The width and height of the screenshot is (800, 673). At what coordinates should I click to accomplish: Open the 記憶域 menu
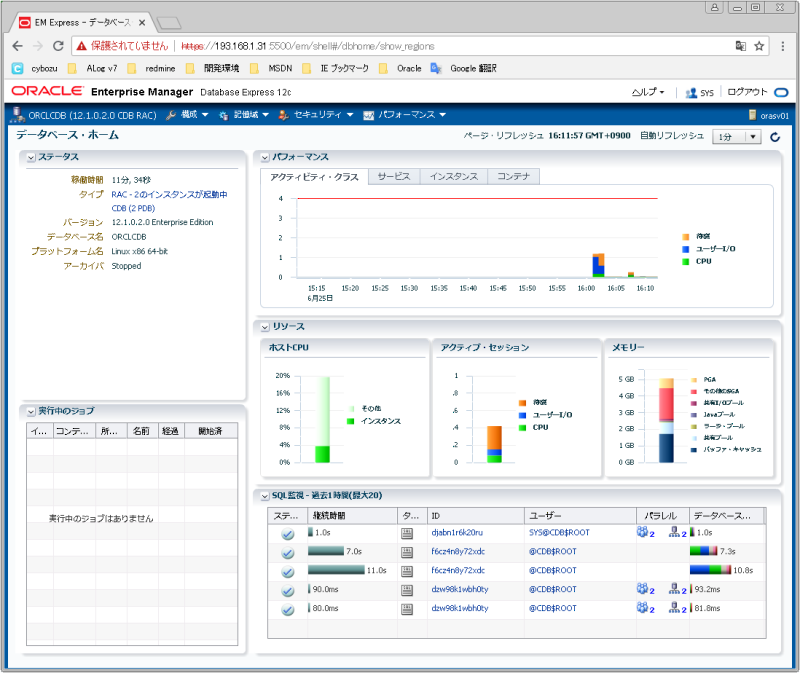[244, 115]
